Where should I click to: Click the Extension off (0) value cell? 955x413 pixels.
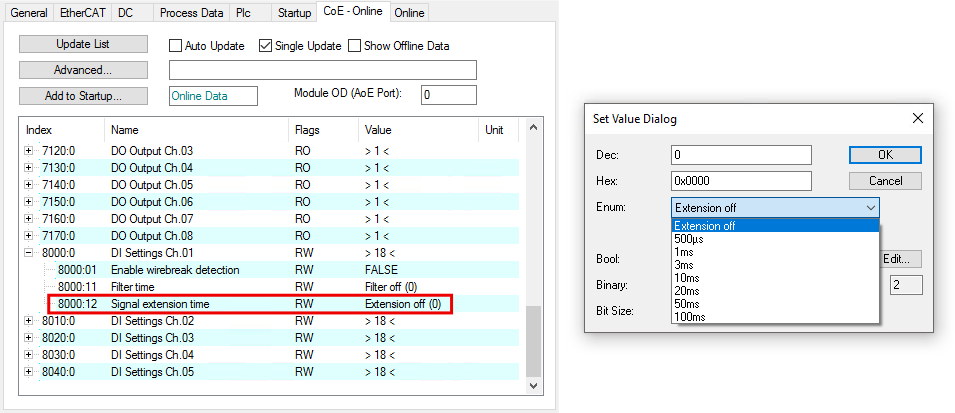click(x=403, y=304)
